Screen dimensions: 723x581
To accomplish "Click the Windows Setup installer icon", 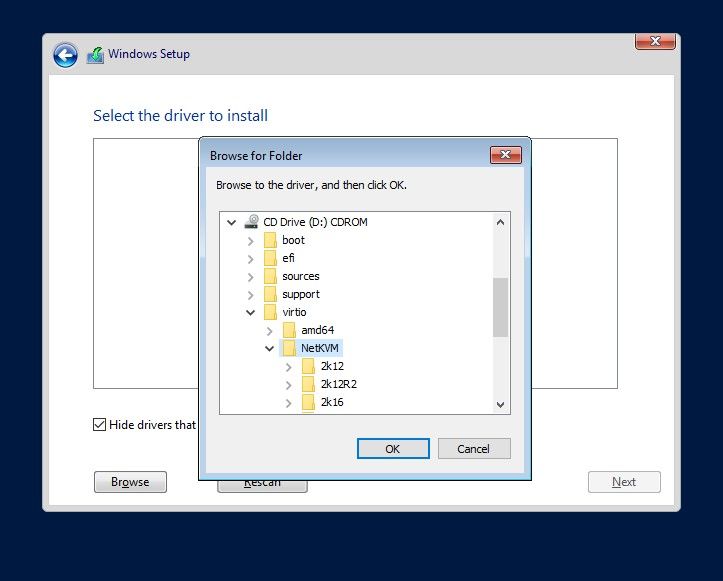I will click(x=95, y=55).
